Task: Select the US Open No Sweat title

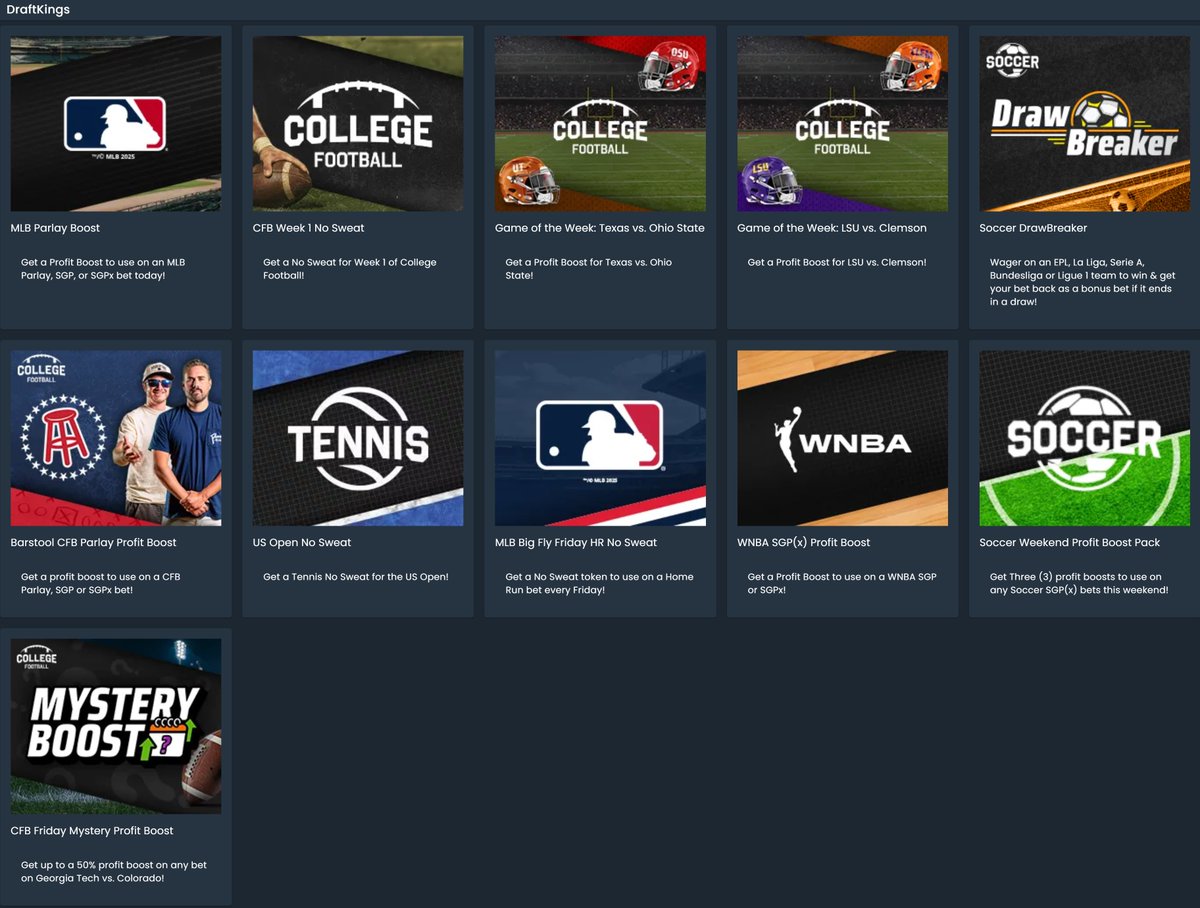Action: [x=302, y=542]
